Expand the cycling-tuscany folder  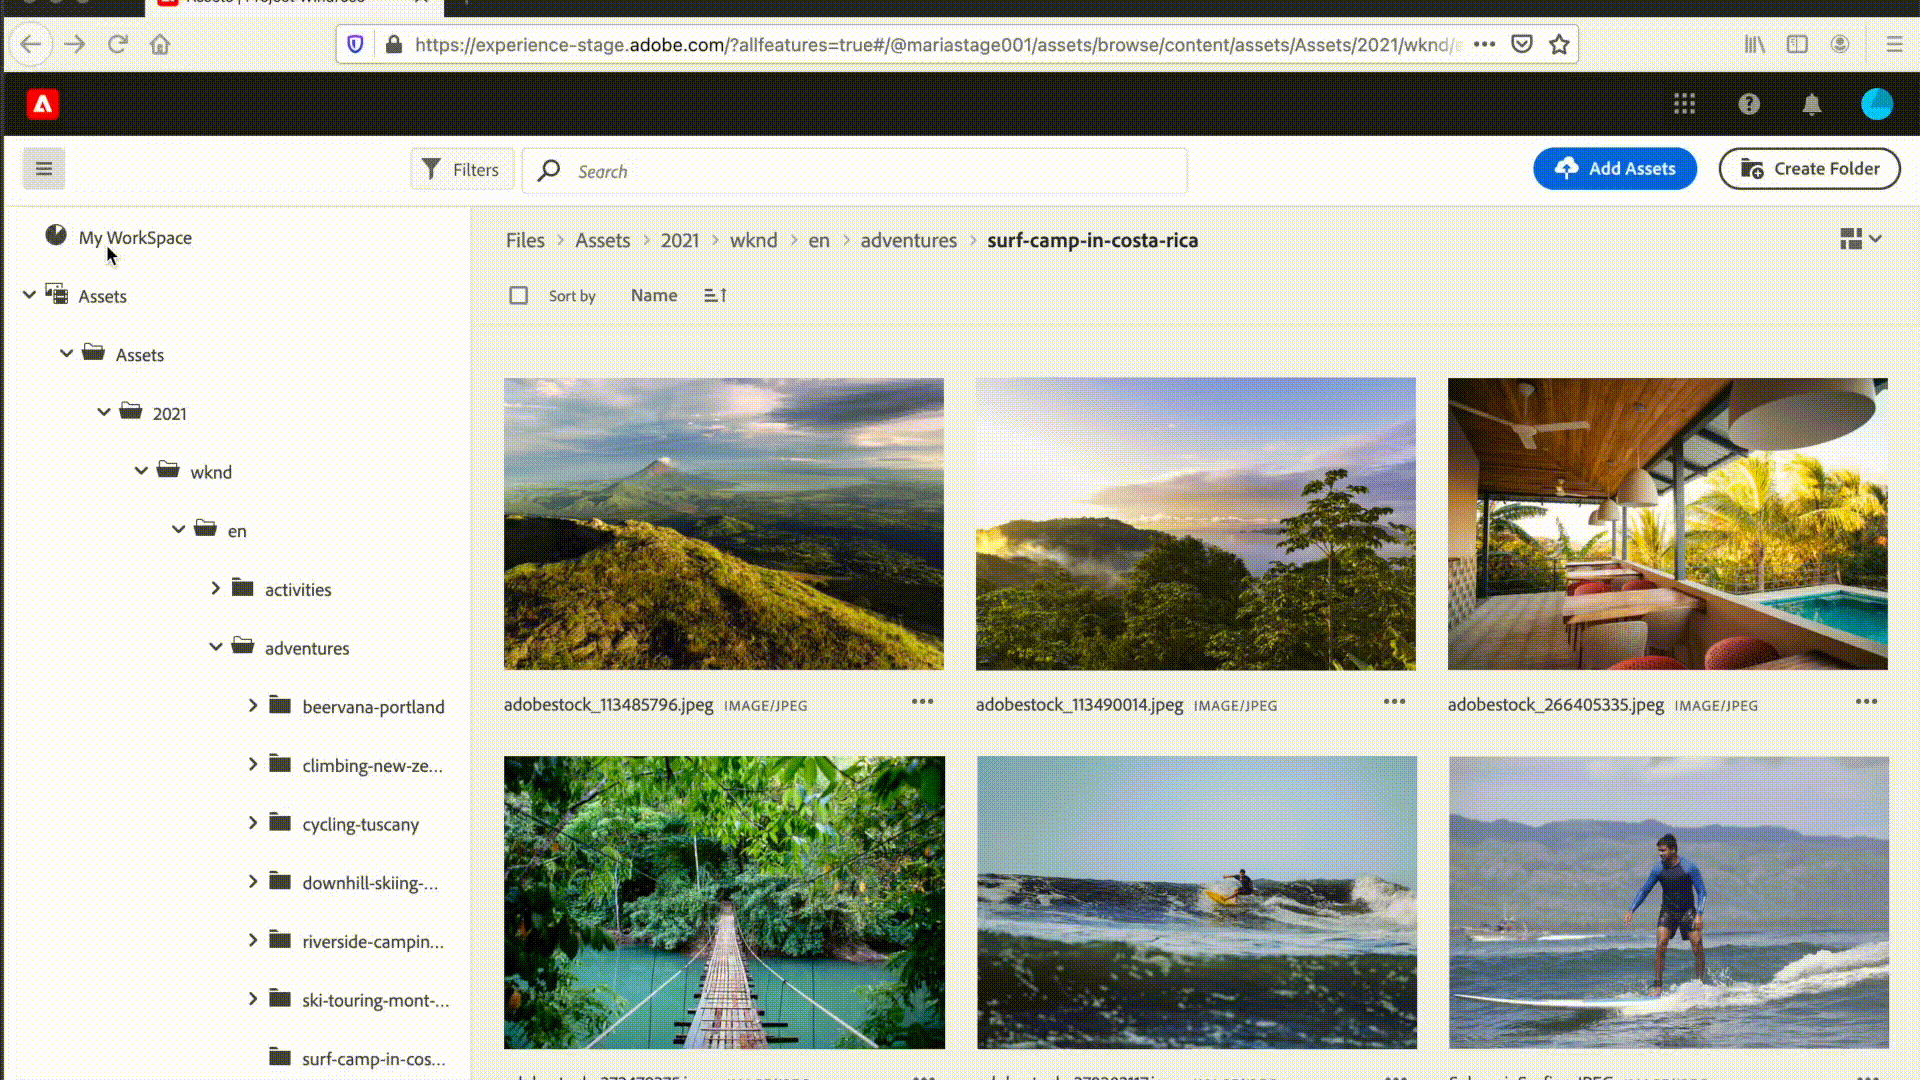click(x=253, y=823)
